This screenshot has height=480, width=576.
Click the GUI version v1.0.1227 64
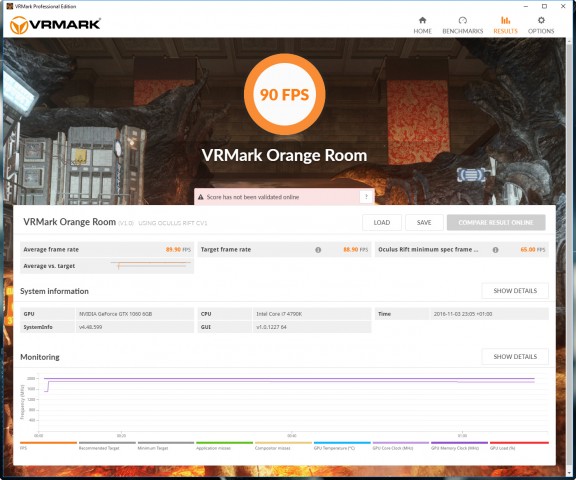(271, 327)
